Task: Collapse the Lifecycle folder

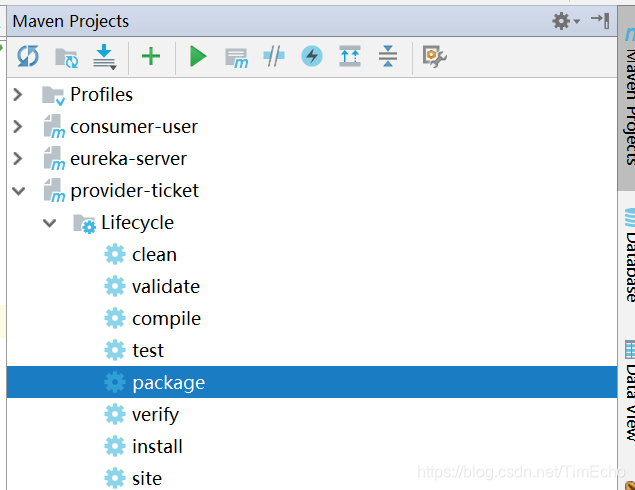Action: click(49, 223)
